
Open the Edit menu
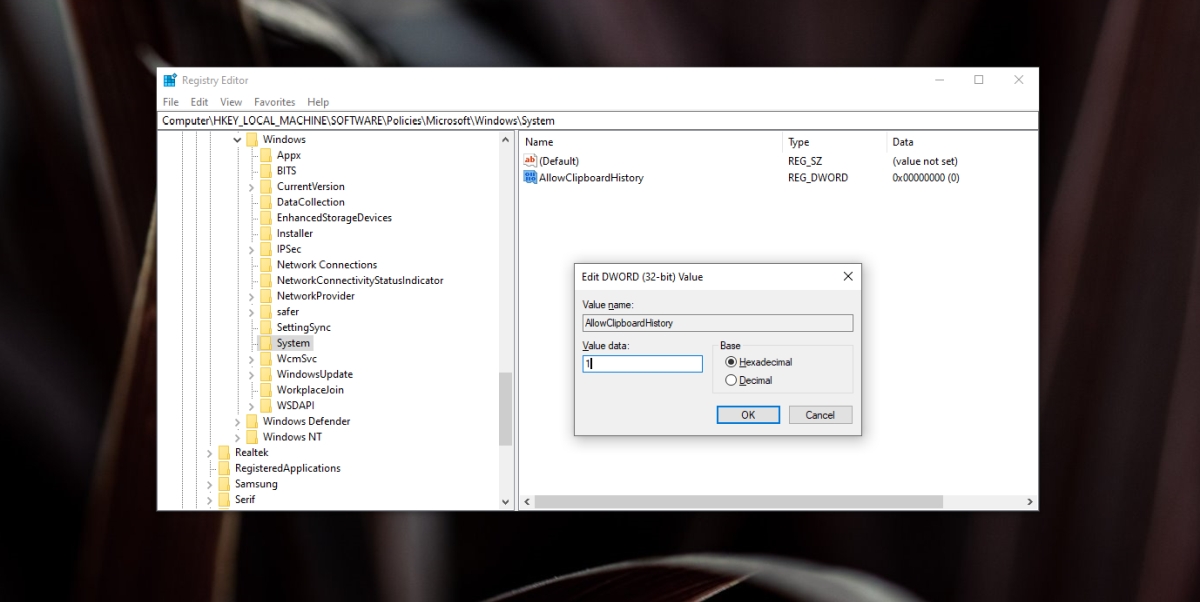(199, 101)
